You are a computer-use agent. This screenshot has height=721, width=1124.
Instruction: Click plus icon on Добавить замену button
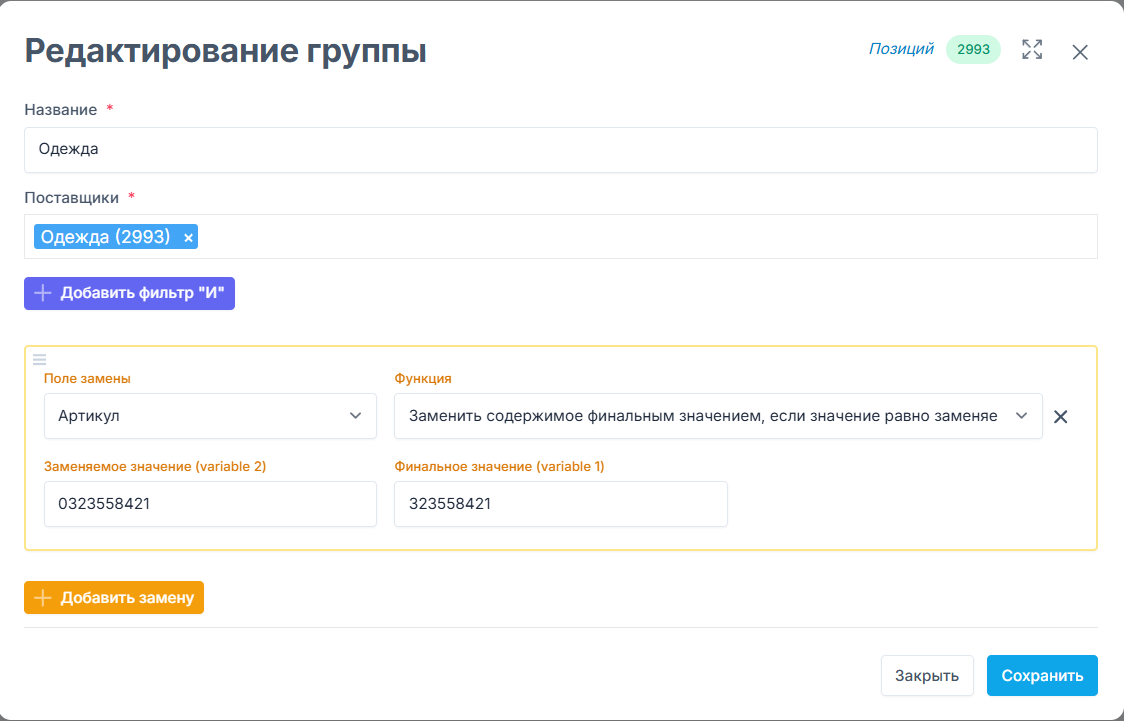point(42,598)
